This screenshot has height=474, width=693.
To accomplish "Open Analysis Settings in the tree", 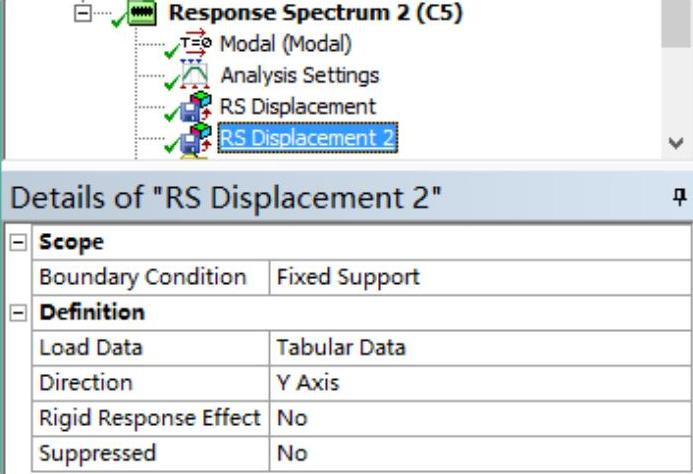I will pos(299,75).
